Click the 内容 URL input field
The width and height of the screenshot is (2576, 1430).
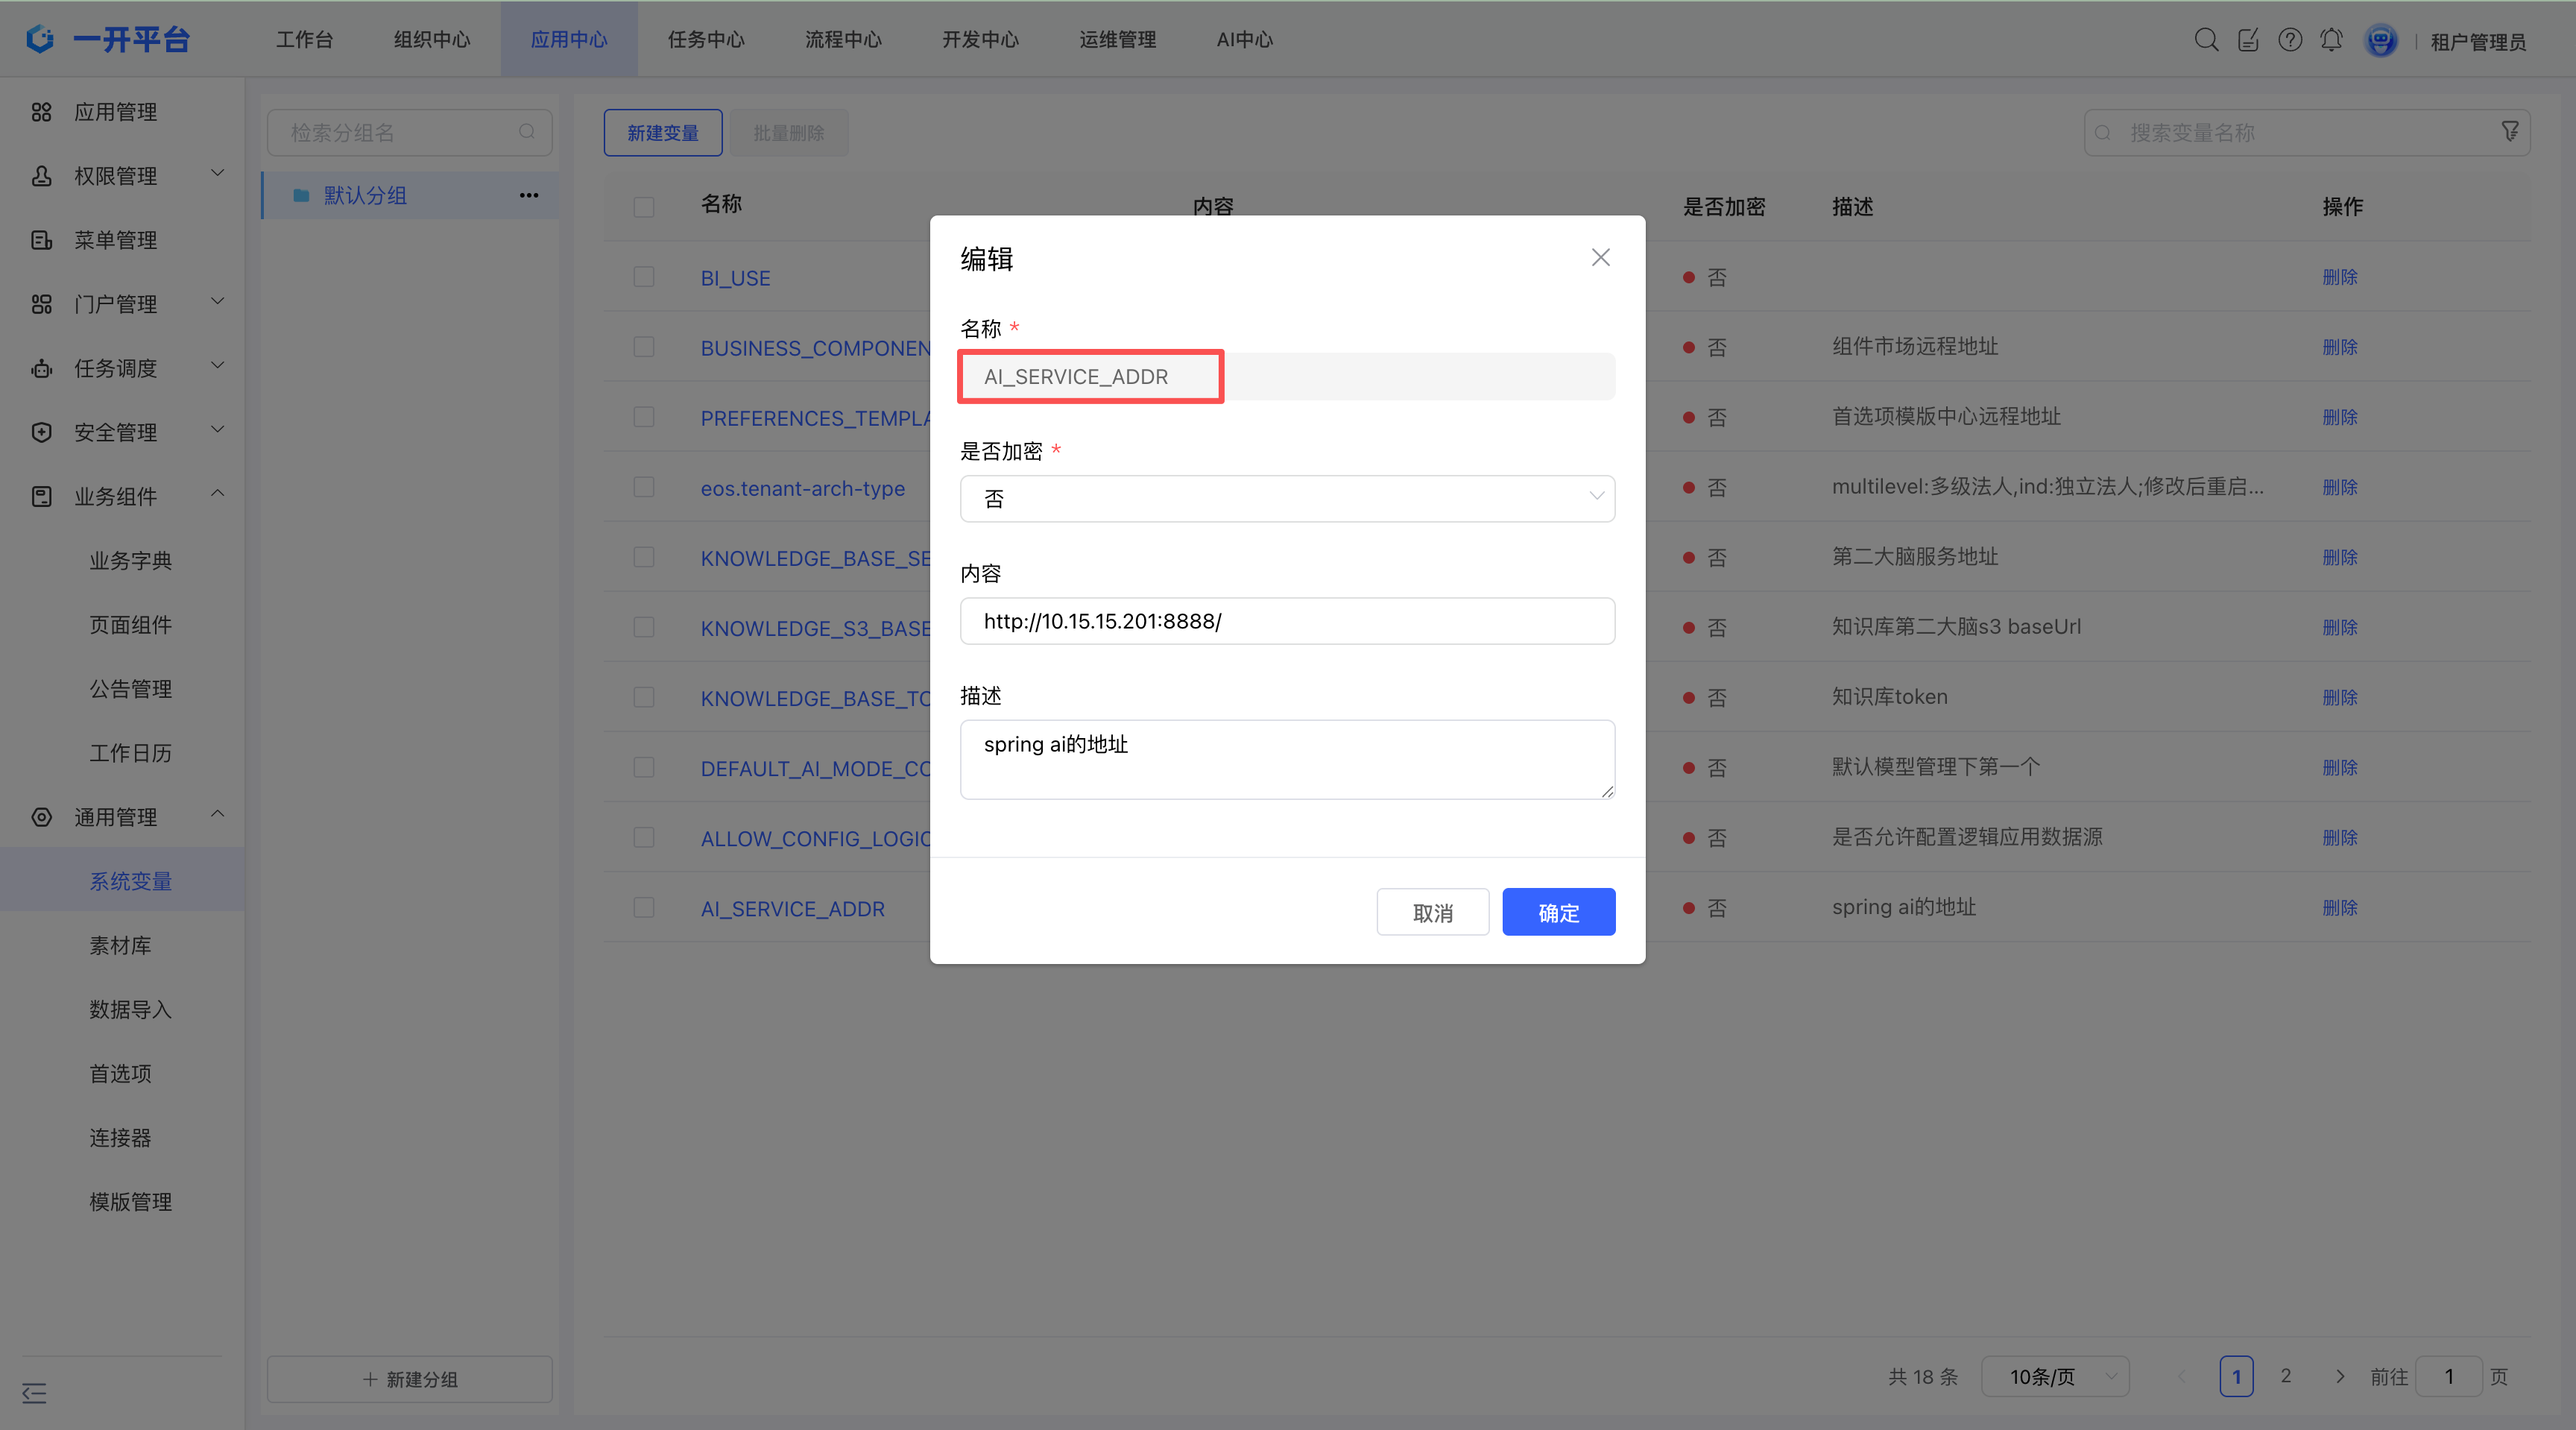coord(1287,621)
